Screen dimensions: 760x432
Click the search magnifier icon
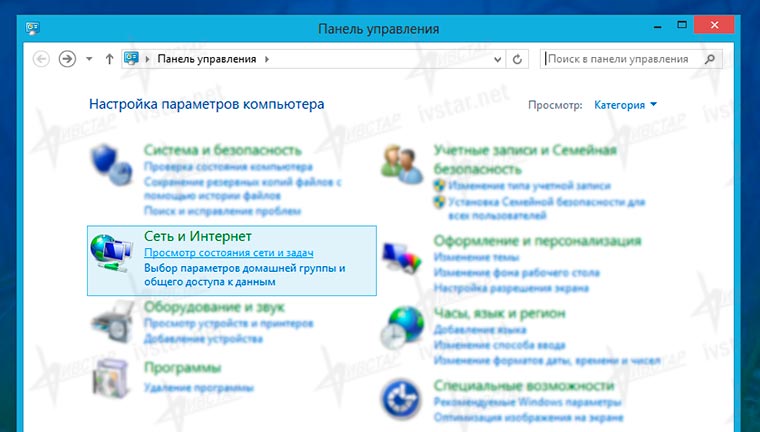[x=710, y=59]
